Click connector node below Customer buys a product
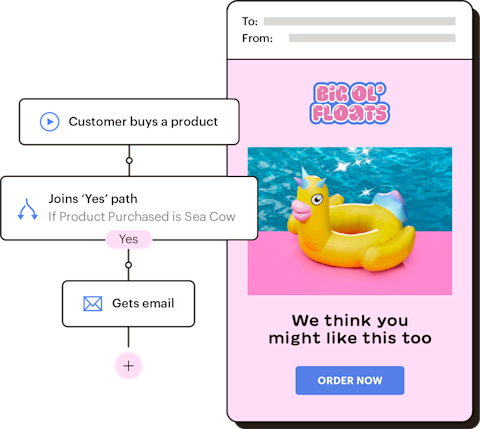Viewport: 480px width, 429px height. click(129, 161)
